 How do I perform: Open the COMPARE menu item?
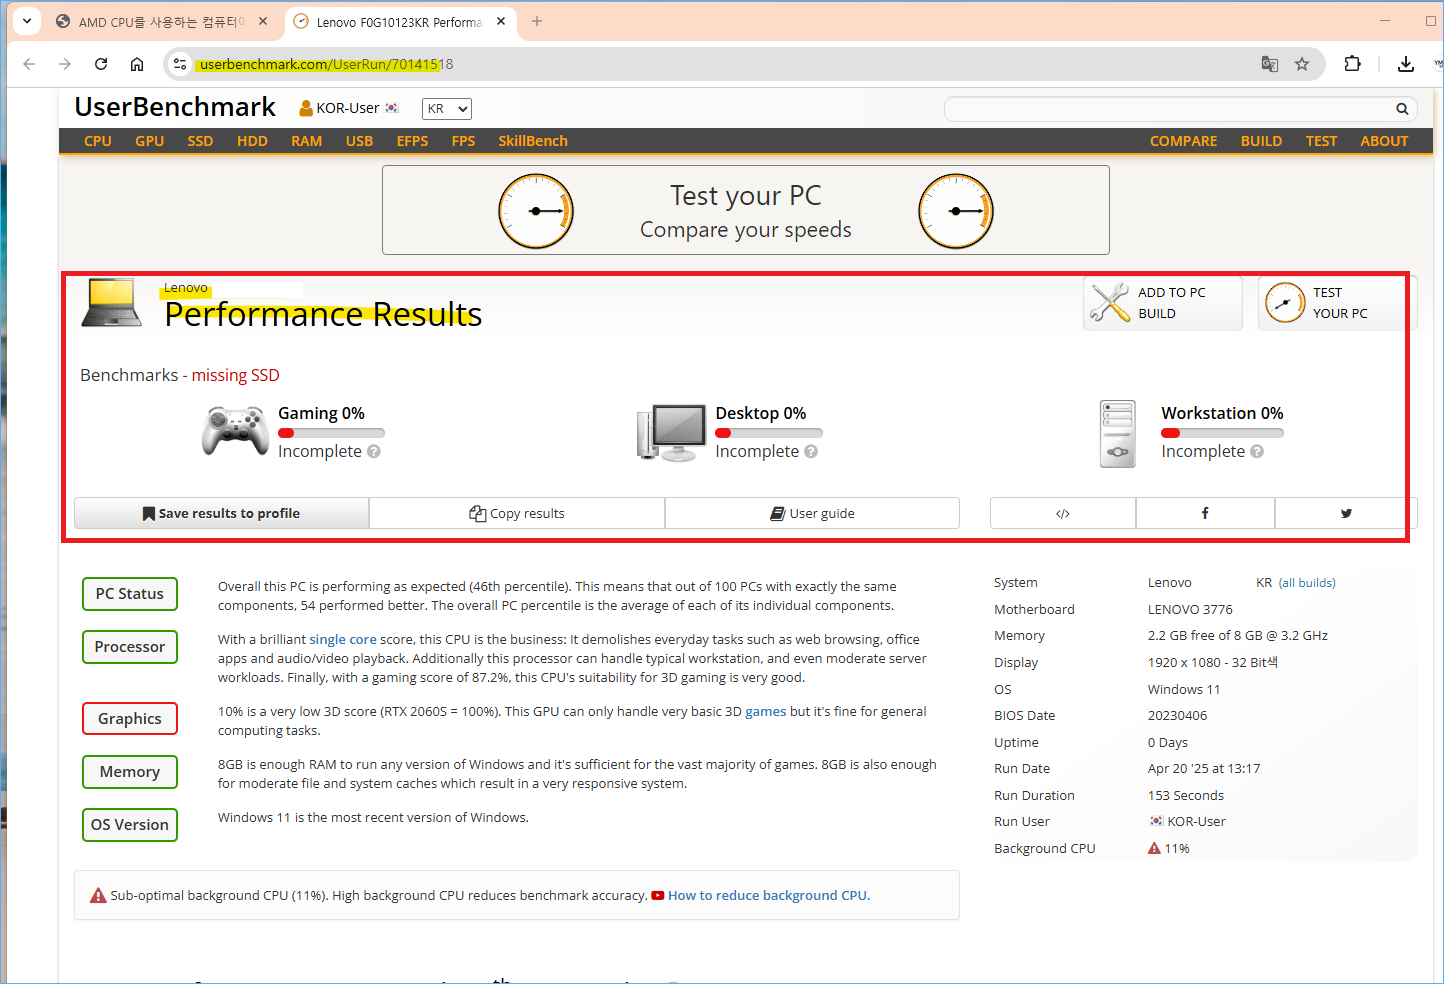(x=1183, y=141)
